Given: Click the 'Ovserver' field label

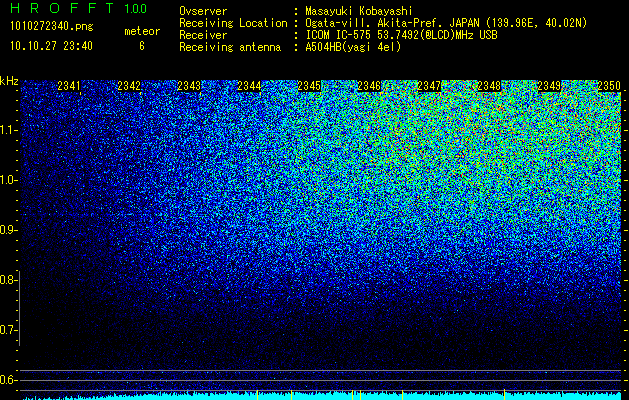Looking at the screenshot, I should pyautogui.click(x=203, y=11).
